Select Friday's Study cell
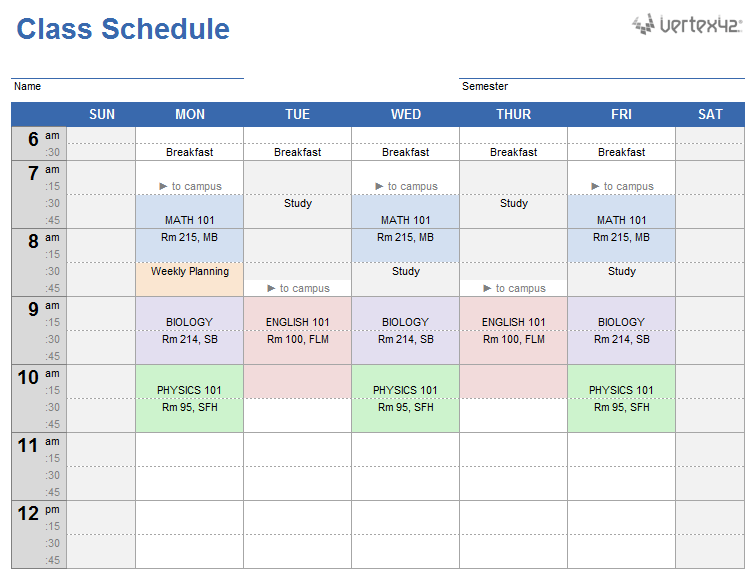 [622, 271]
